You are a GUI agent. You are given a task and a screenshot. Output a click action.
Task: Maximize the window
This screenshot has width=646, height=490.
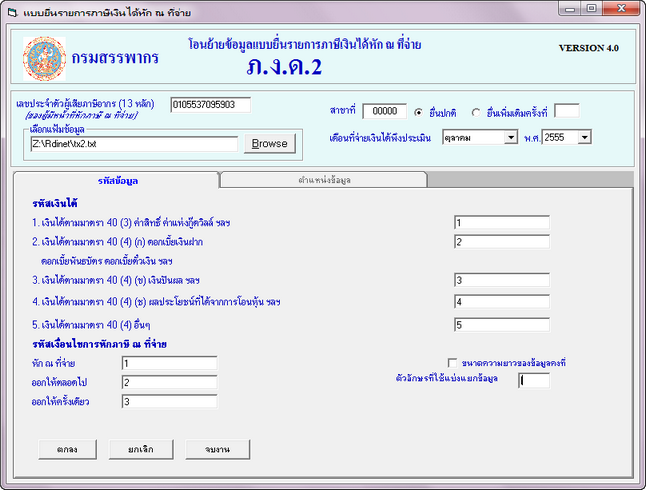tap(592, 9)
